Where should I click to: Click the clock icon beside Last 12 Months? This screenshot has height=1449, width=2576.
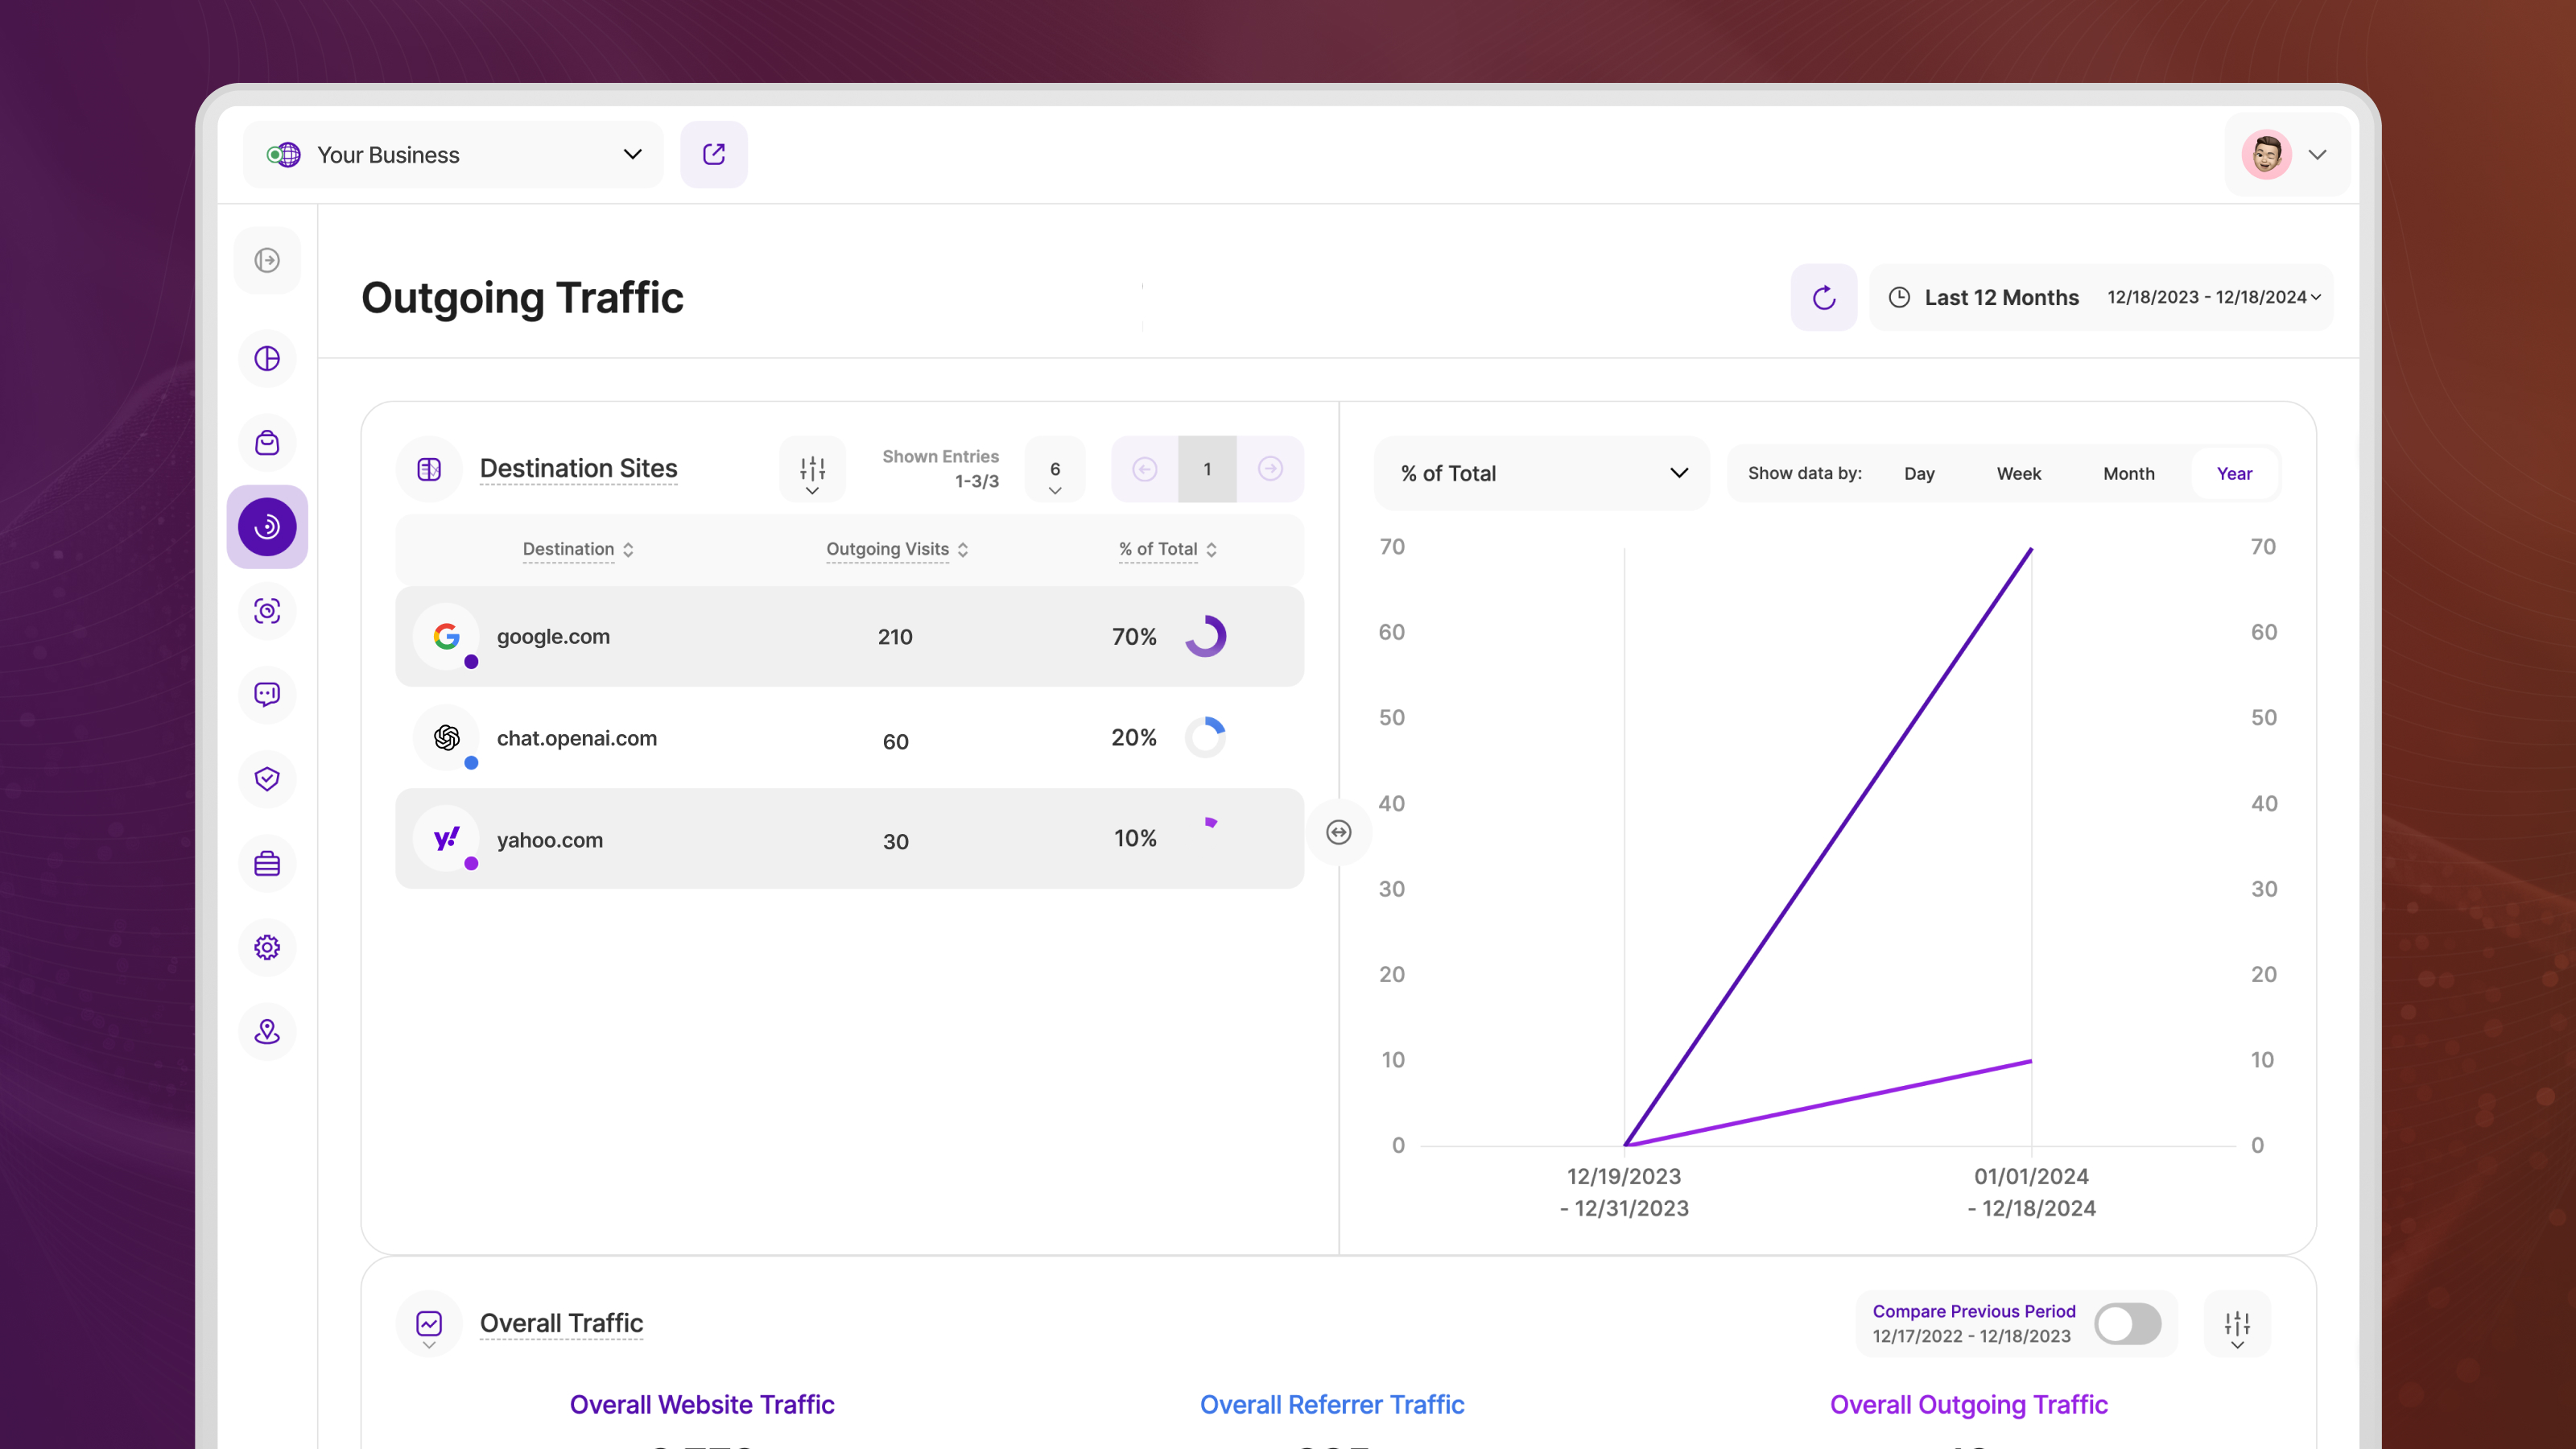1899,298
